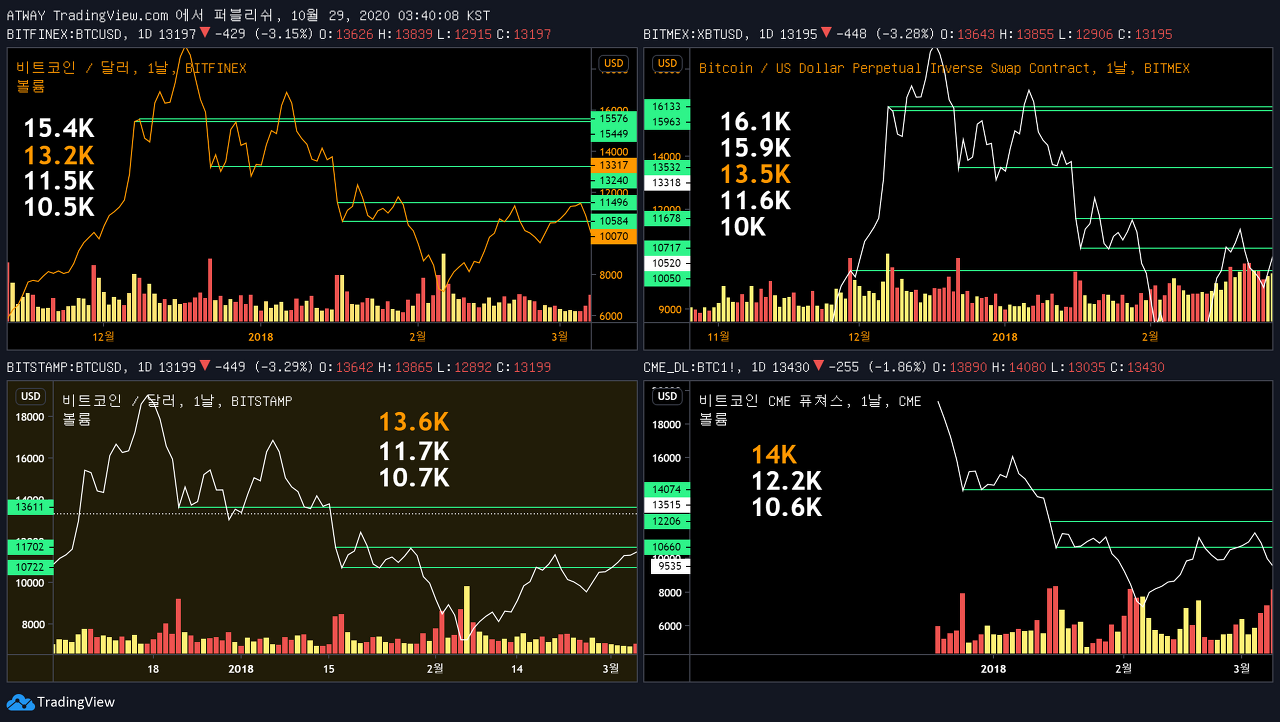Open USD currency selector on BITSTAMP chart
The height and width of the screenshot is (722, 1280).
pos(31,396)
